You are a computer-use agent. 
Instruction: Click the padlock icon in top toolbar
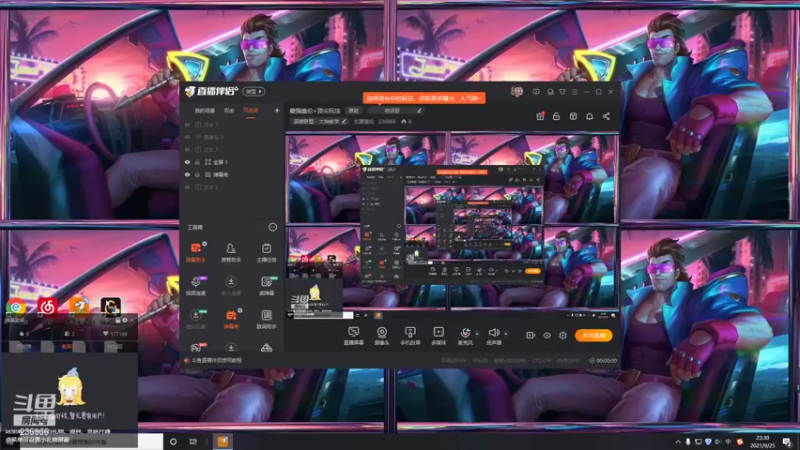[556, 116]
